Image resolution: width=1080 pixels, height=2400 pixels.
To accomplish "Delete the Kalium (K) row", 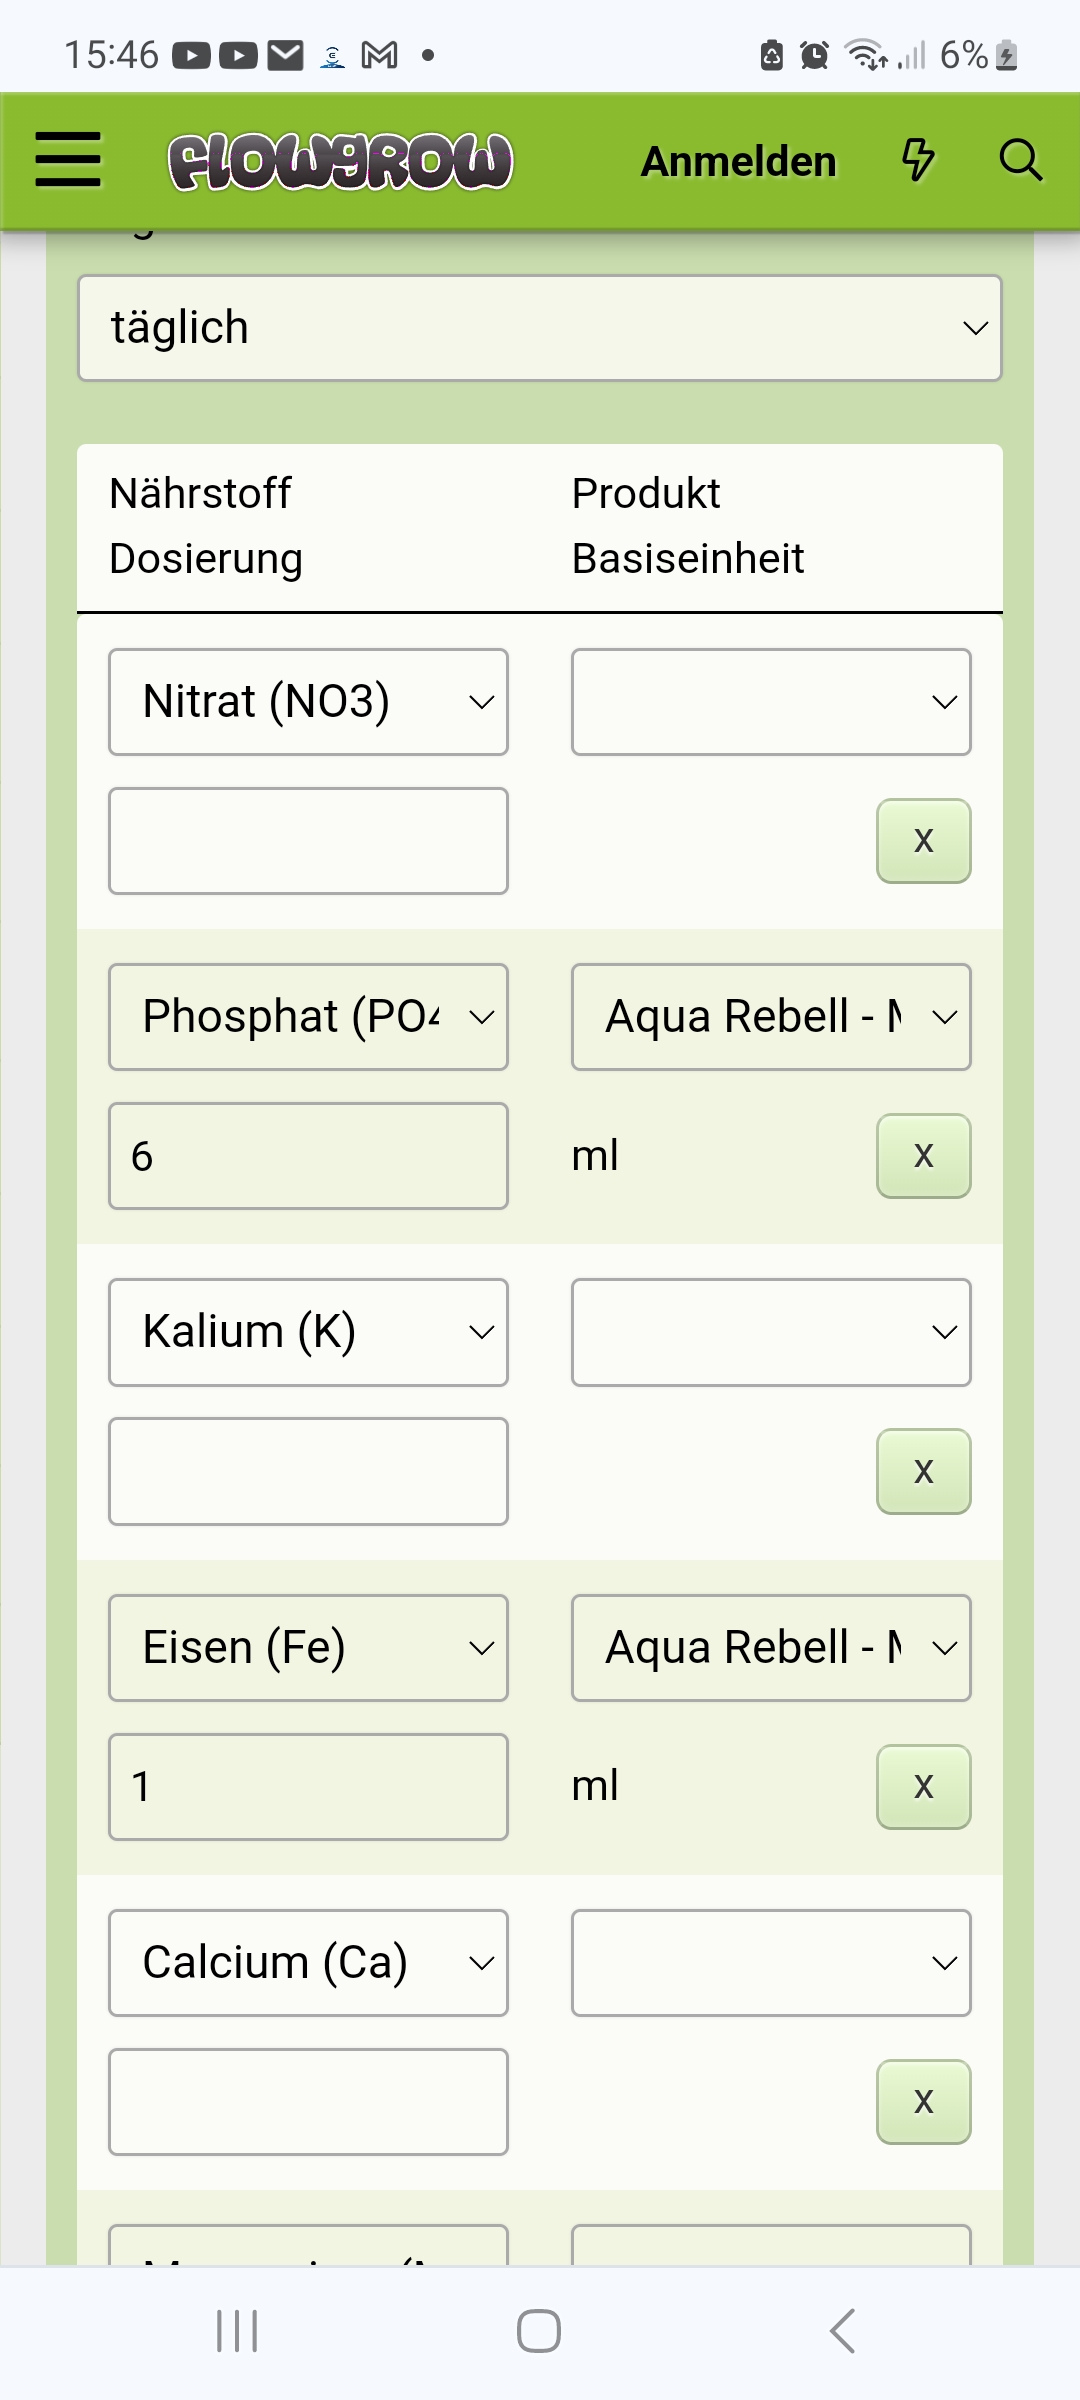I will pyautogui.click(x=923, y=1471).
